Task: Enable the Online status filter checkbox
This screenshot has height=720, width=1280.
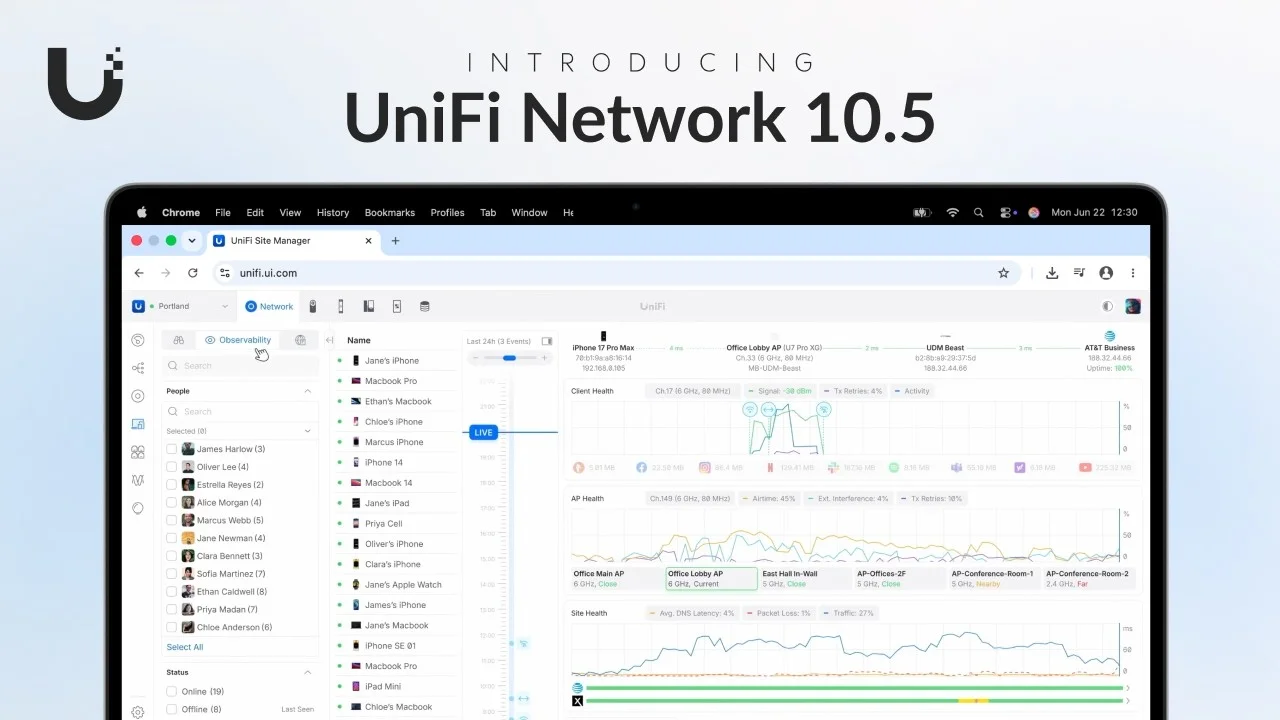Action: [172, 691]
